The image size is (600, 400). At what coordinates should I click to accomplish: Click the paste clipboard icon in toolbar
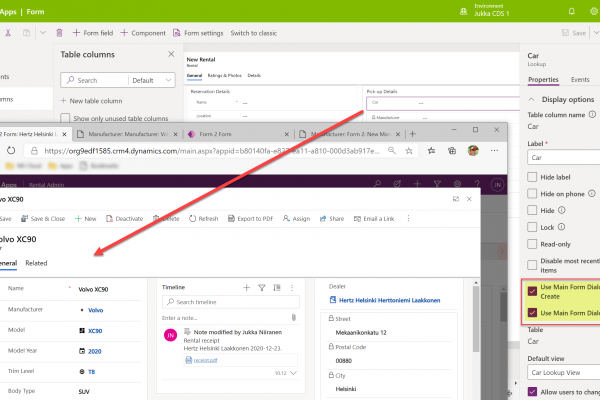click(x=26, y=33)
